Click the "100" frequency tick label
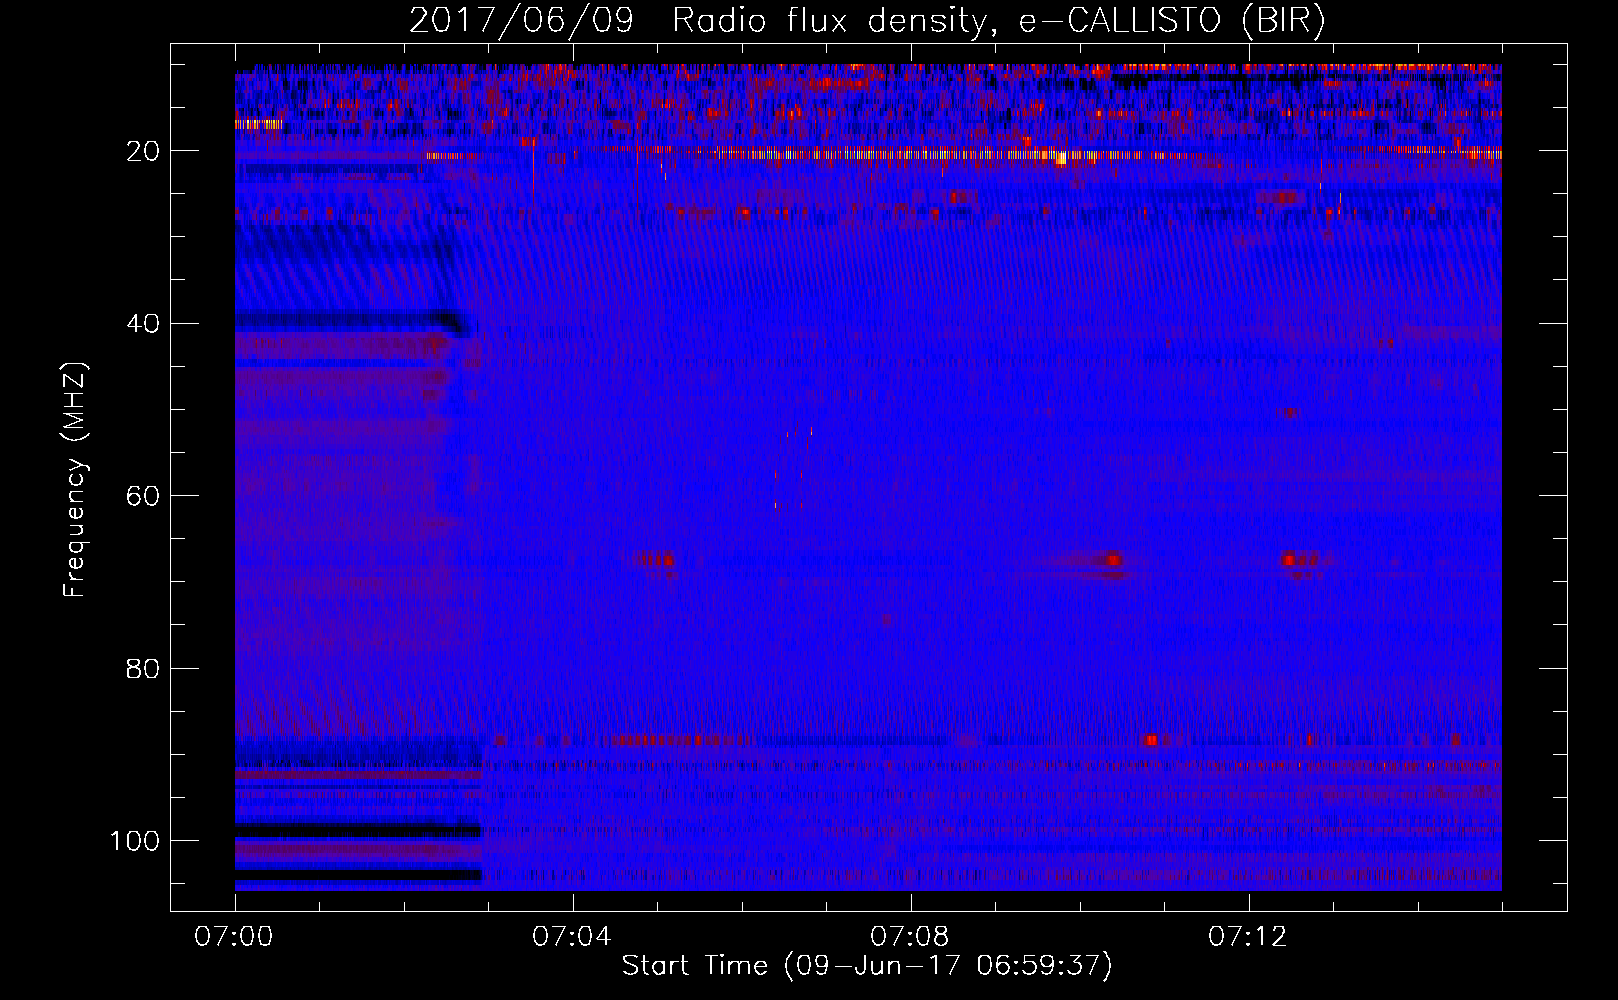Viewport: 1618px width, 1000px height. 135,841
